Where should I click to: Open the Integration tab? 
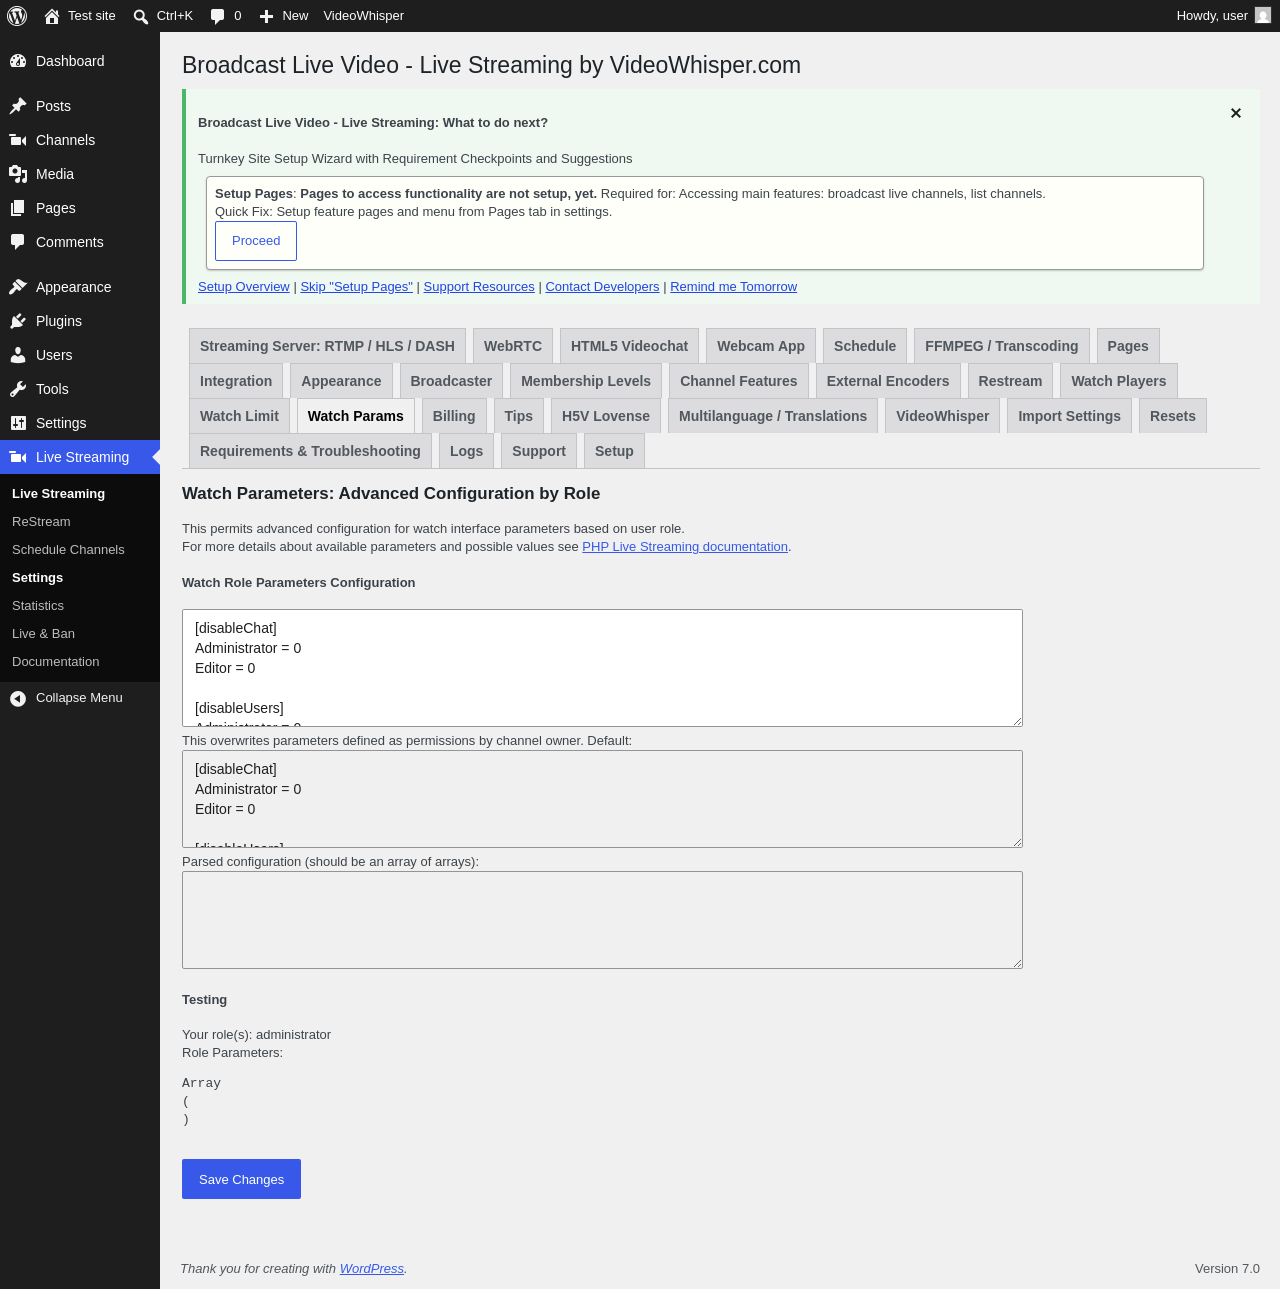(x=236, y=381)
